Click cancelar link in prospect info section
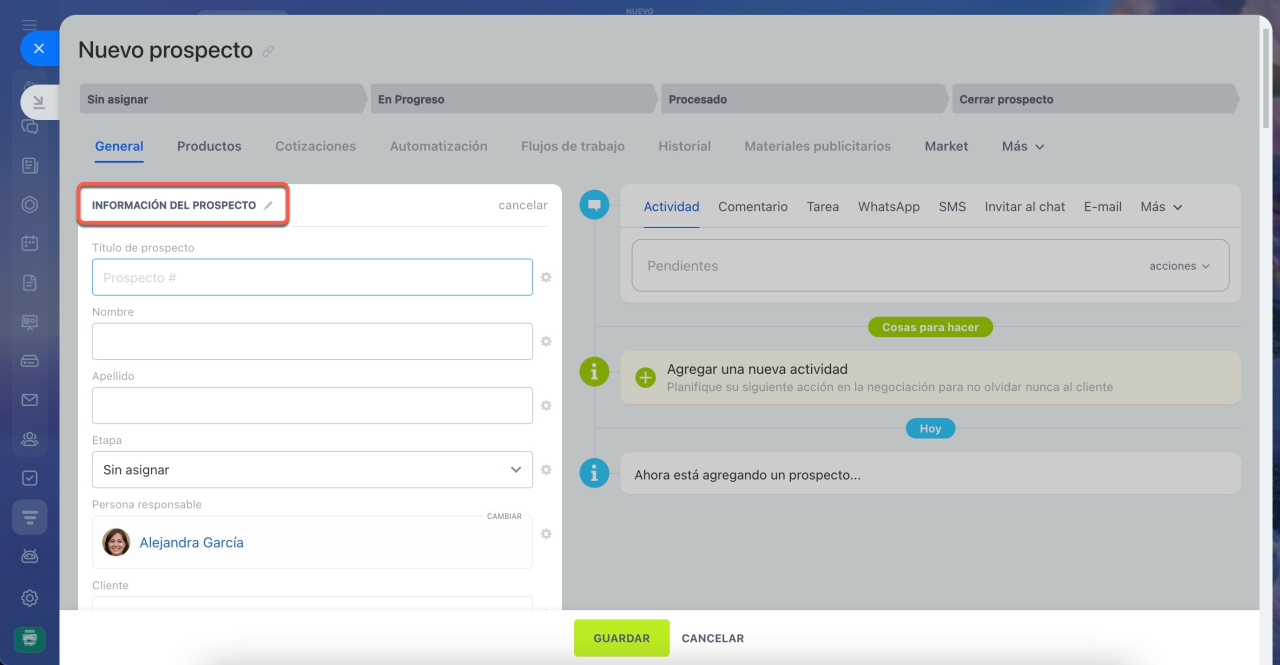The width and height of the screenshot is (1280, 665). 523,205
